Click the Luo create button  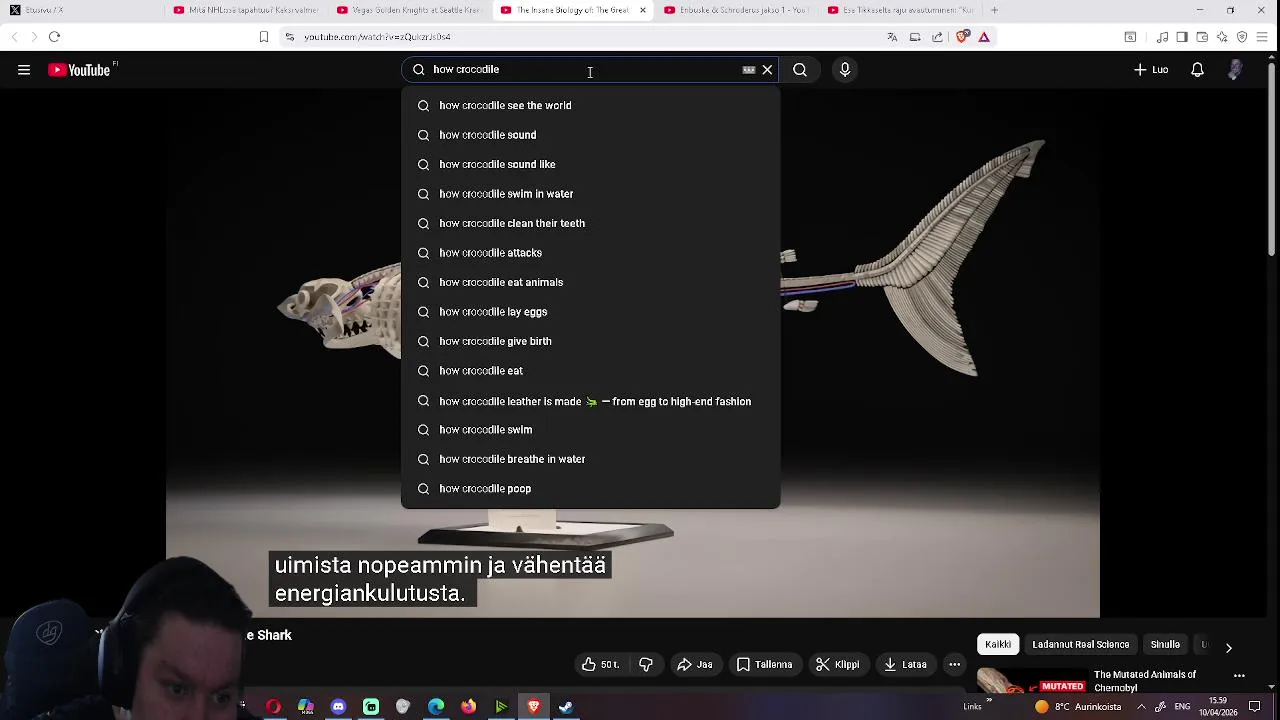point(1151,70)
